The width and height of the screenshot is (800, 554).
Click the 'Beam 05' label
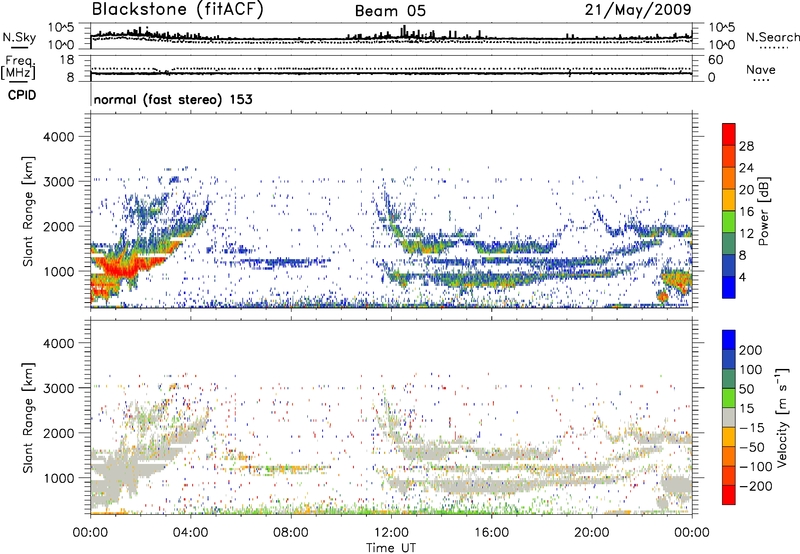(390, 11)
